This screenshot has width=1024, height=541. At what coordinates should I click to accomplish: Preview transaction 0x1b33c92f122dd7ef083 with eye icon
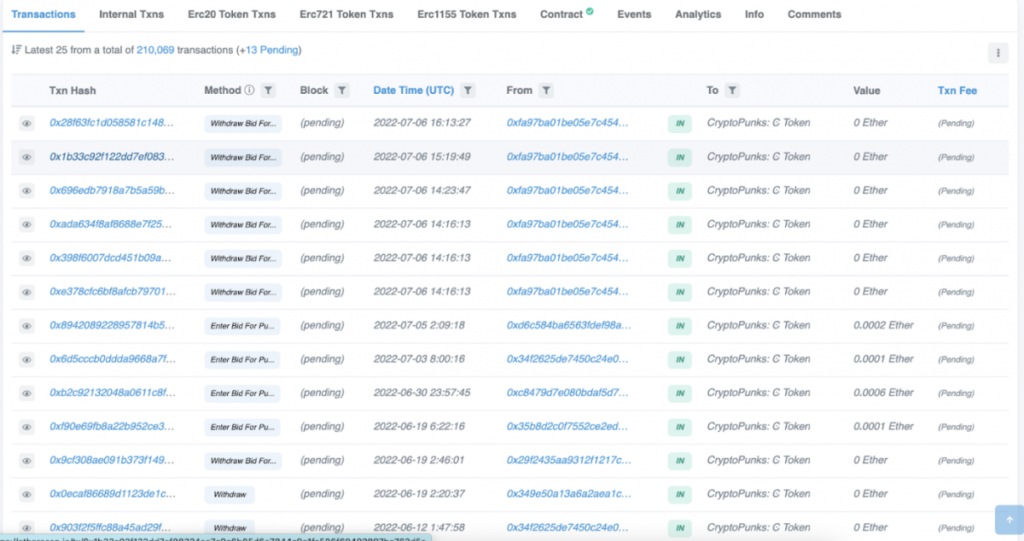pos(27,157)
